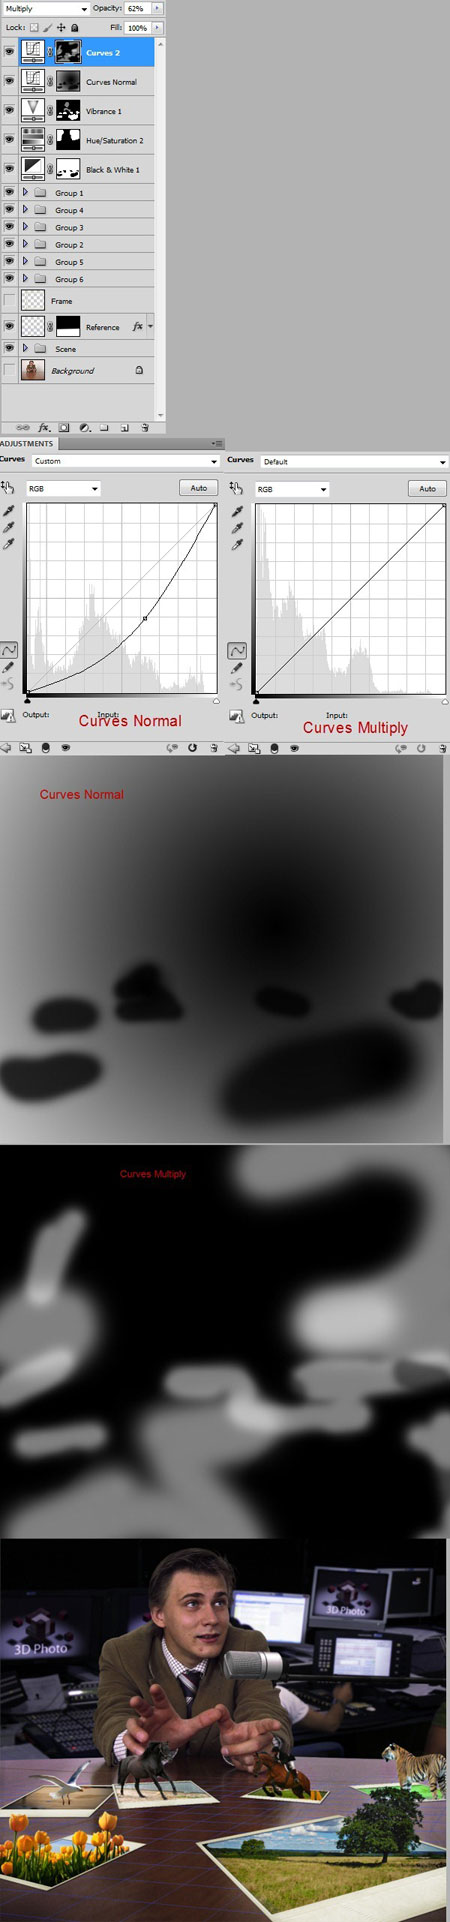The image size is (450, 1922).
Task: Hide the Hue/Saturation 2 layer
Action: click(x=9, y=139)
